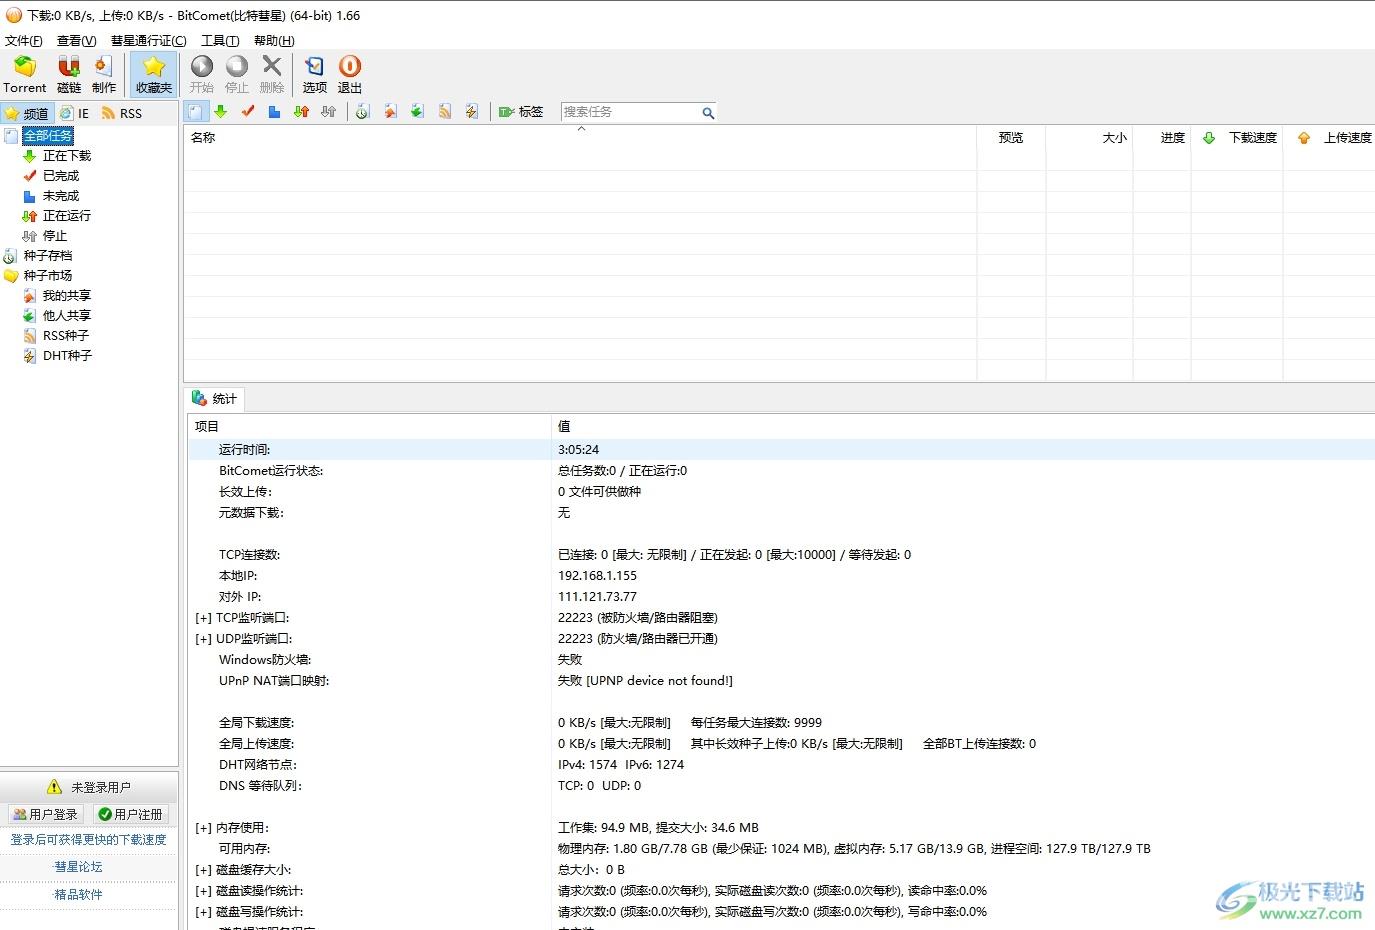Open the 彗星通行证(C) menu

coord(149,41)
